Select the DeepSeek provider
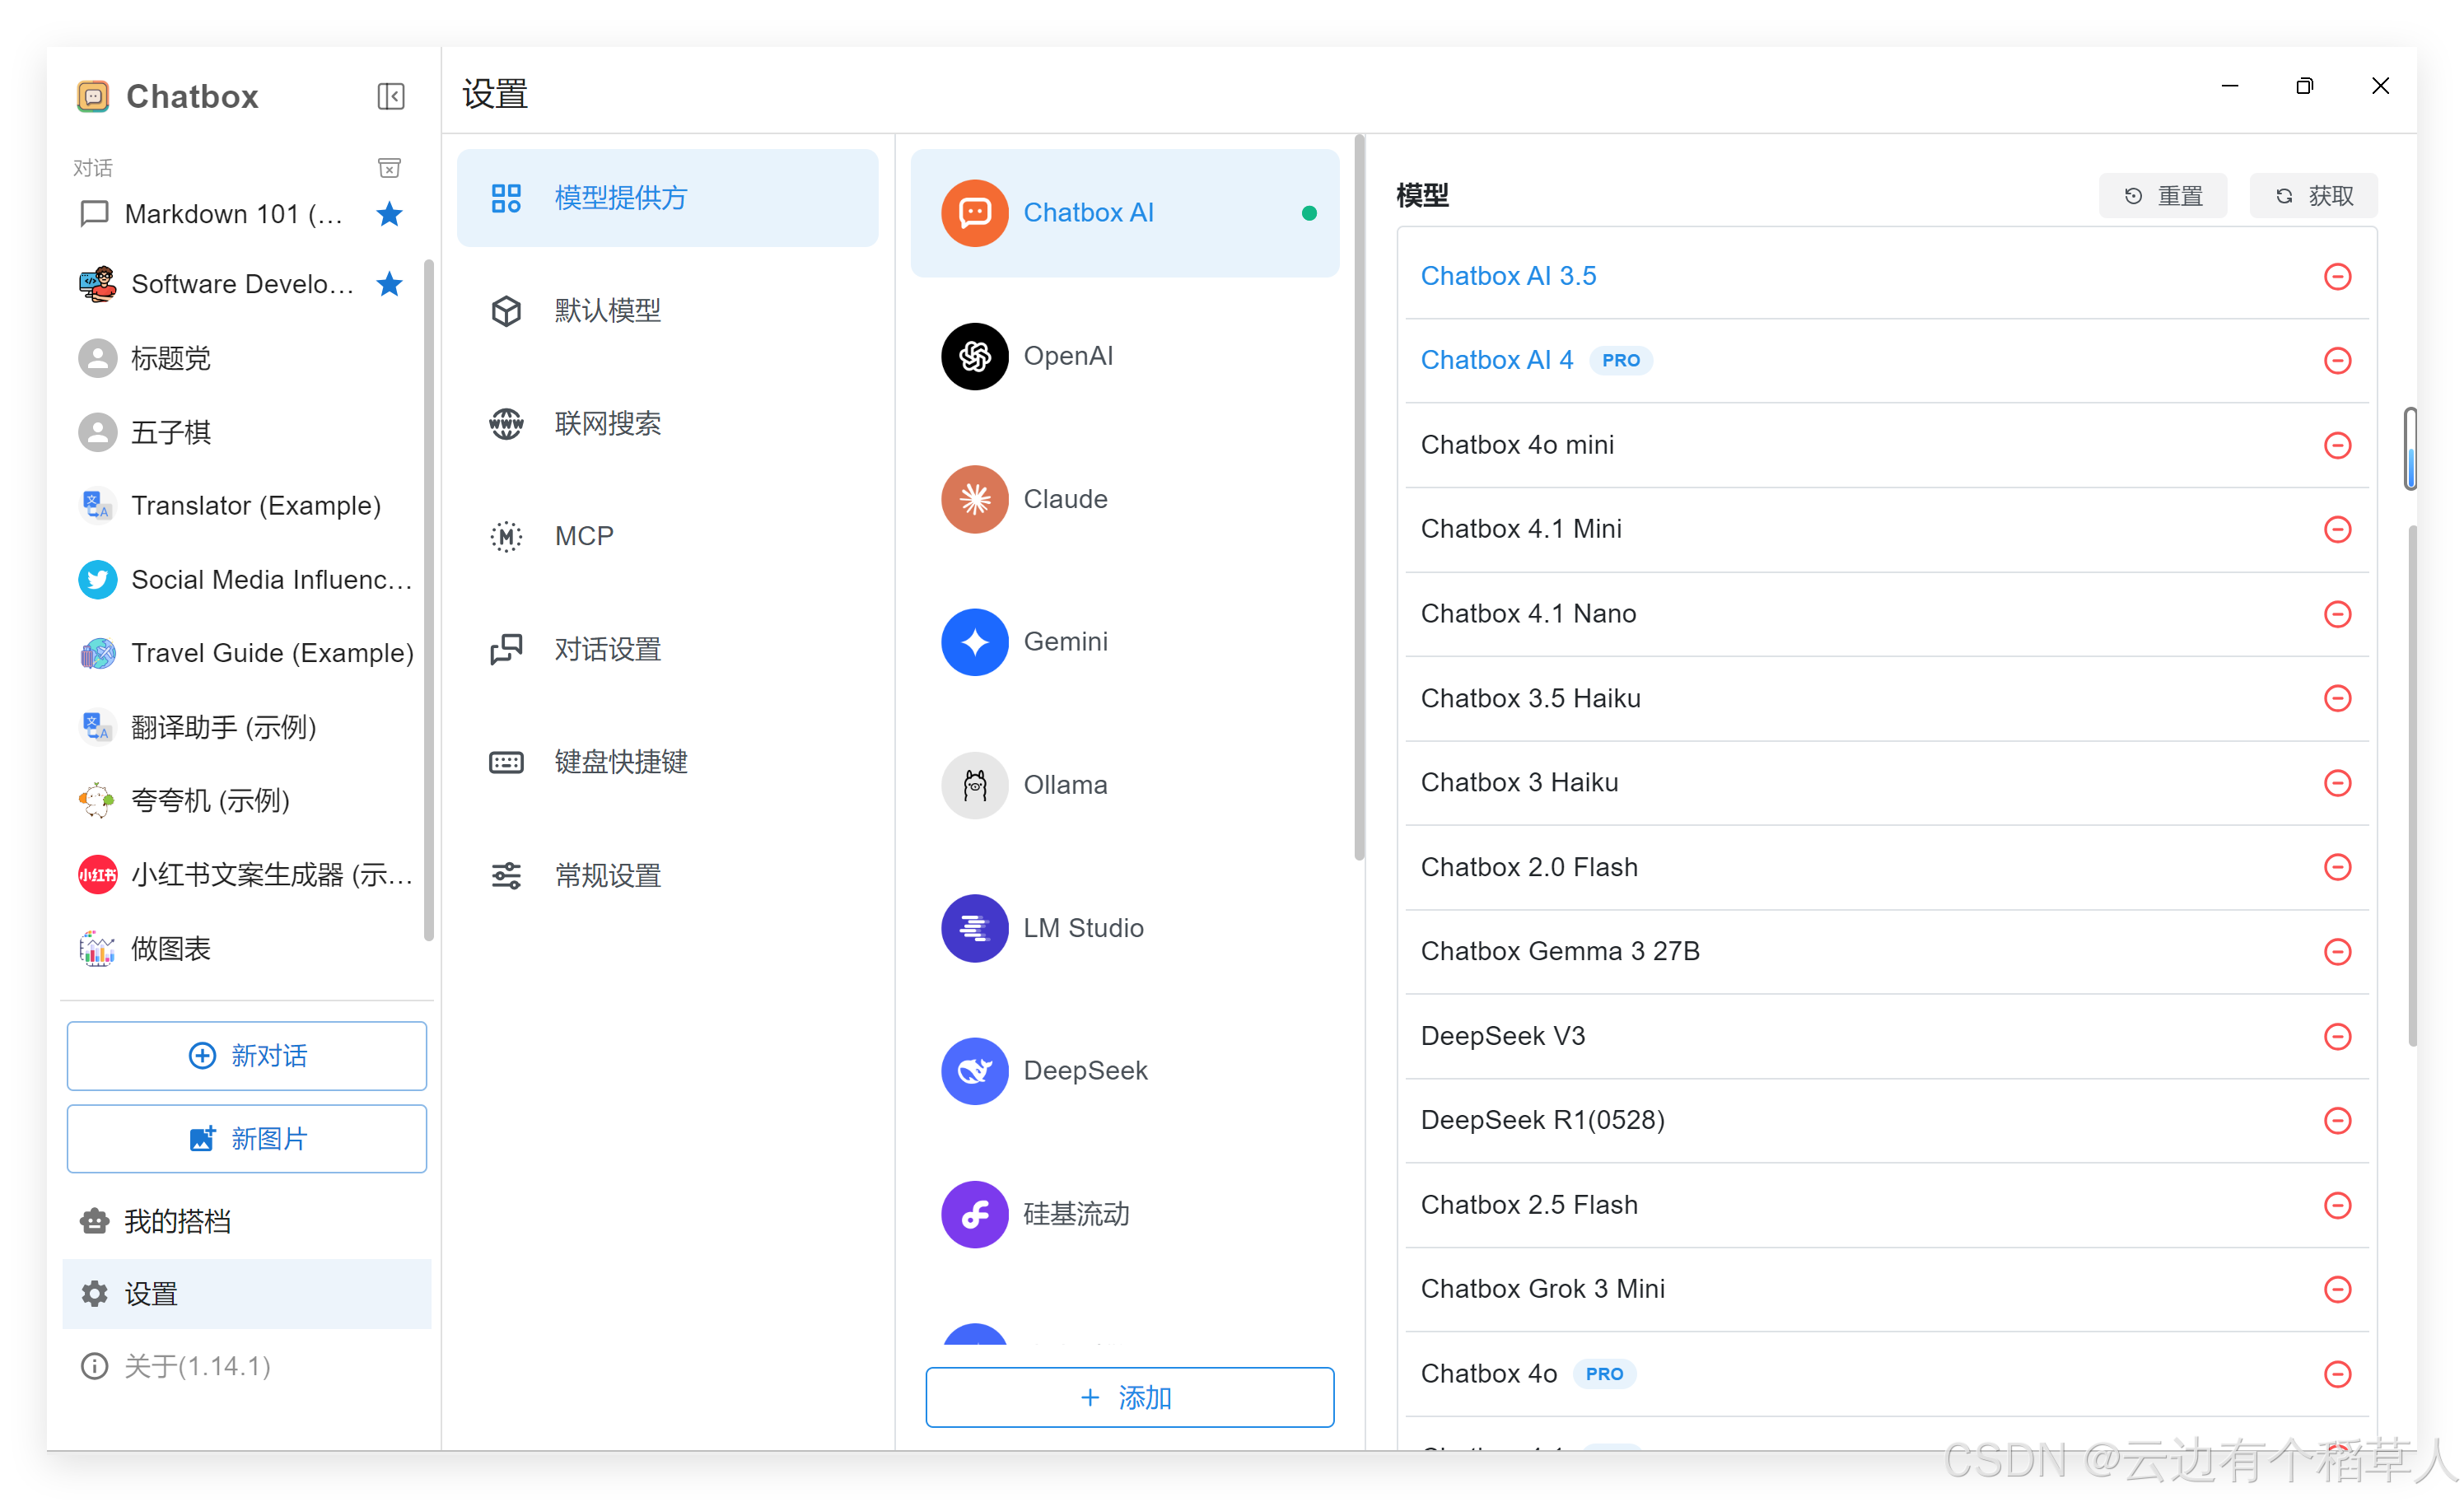Viewport: 2464px width, 1502px height. (1124, 1071)
